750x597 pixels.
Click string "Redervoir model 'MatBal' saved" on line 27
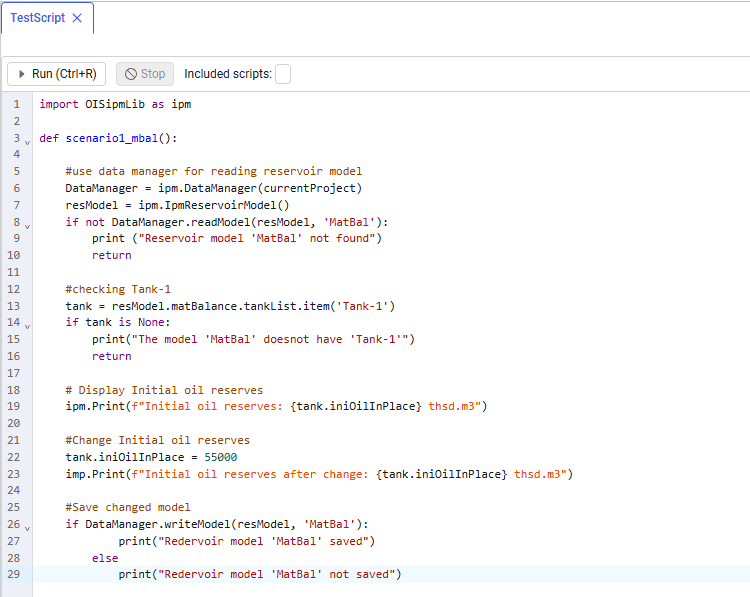pos(264,542)
